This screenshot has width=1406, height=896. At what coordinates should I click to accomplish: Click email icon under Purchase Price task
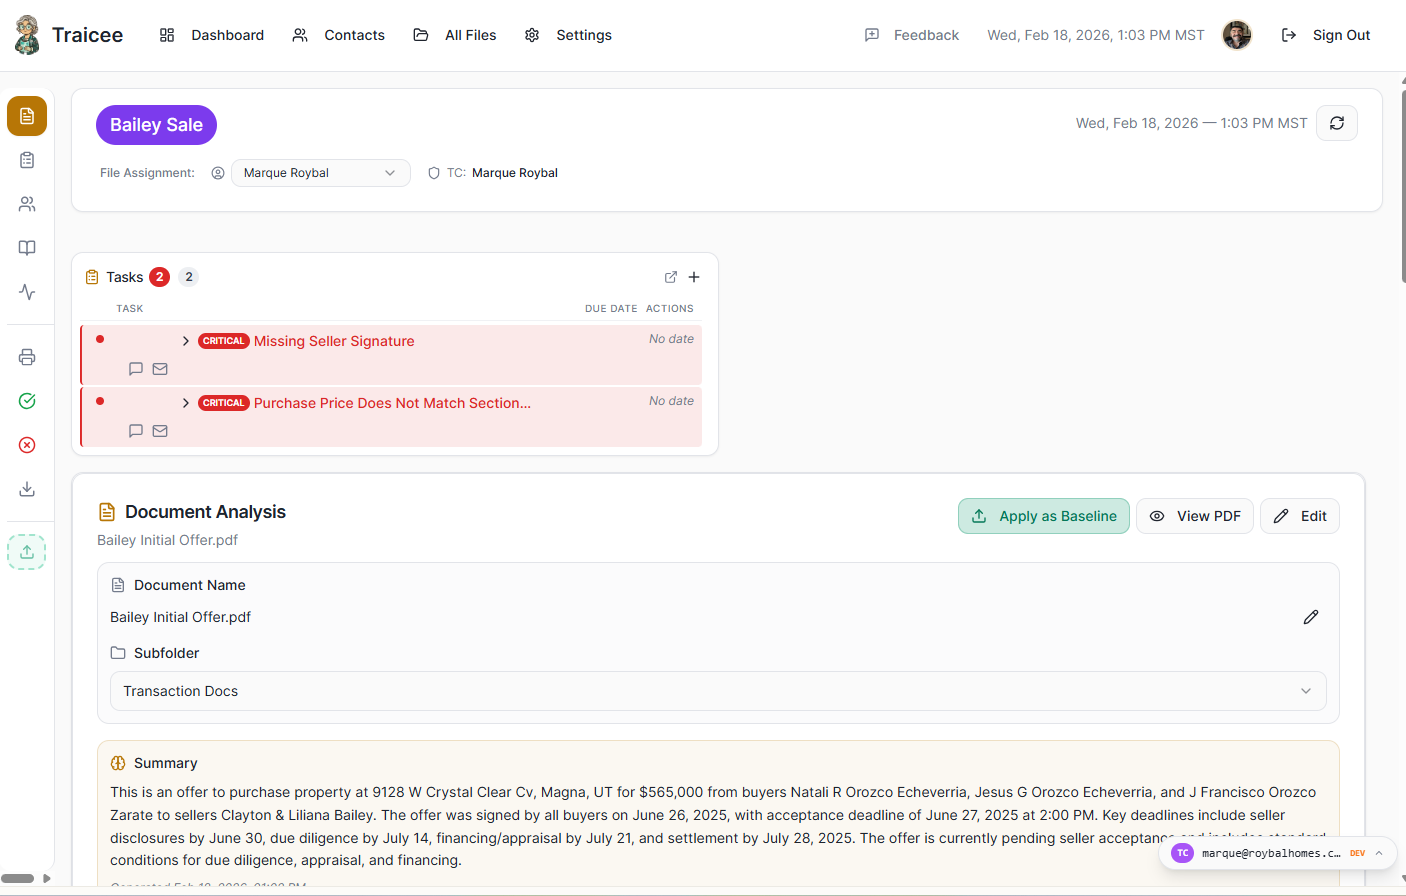tap(160, 431)
